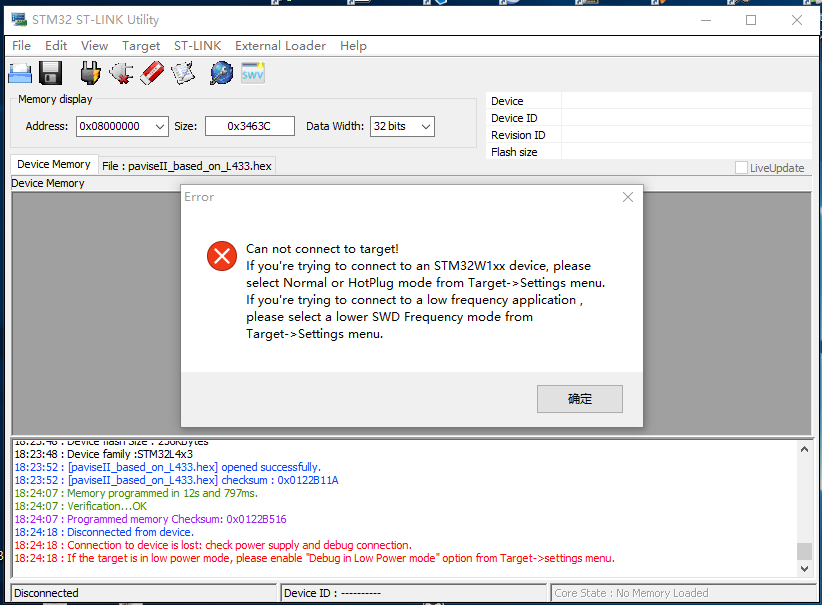Open the File menu

(x=21, y=46)
